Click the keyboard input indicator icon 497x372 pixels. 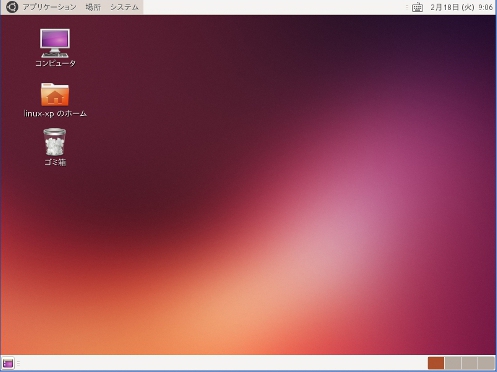(417, 7)
